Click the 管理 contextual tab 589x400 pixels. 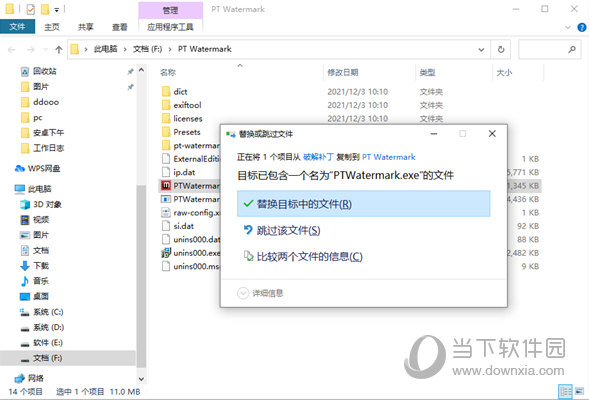[170, 10]
